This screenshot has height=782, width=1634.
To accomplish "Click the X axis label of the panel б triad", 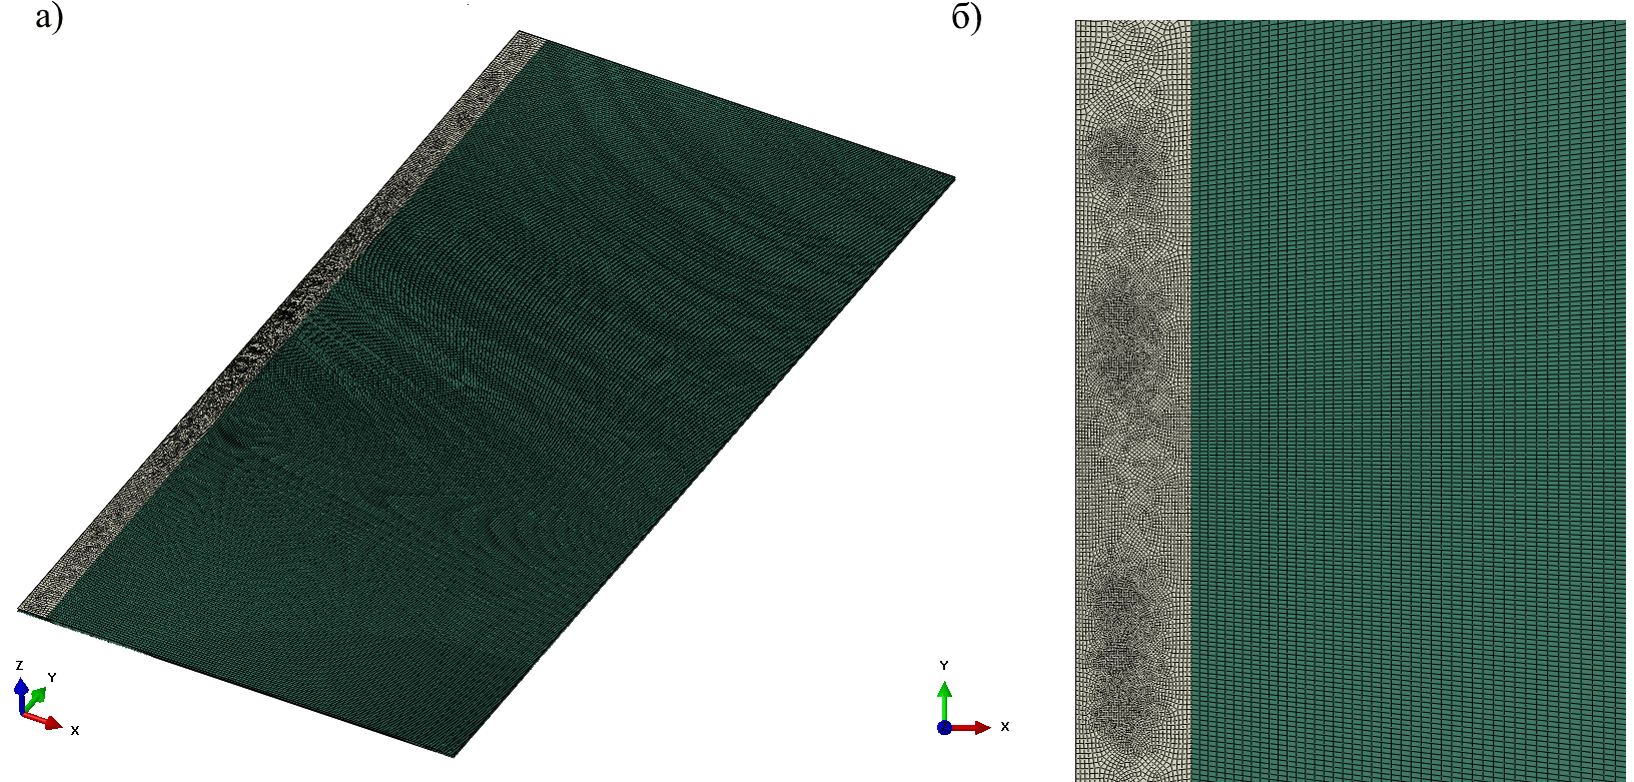I will click(1005, 726).
